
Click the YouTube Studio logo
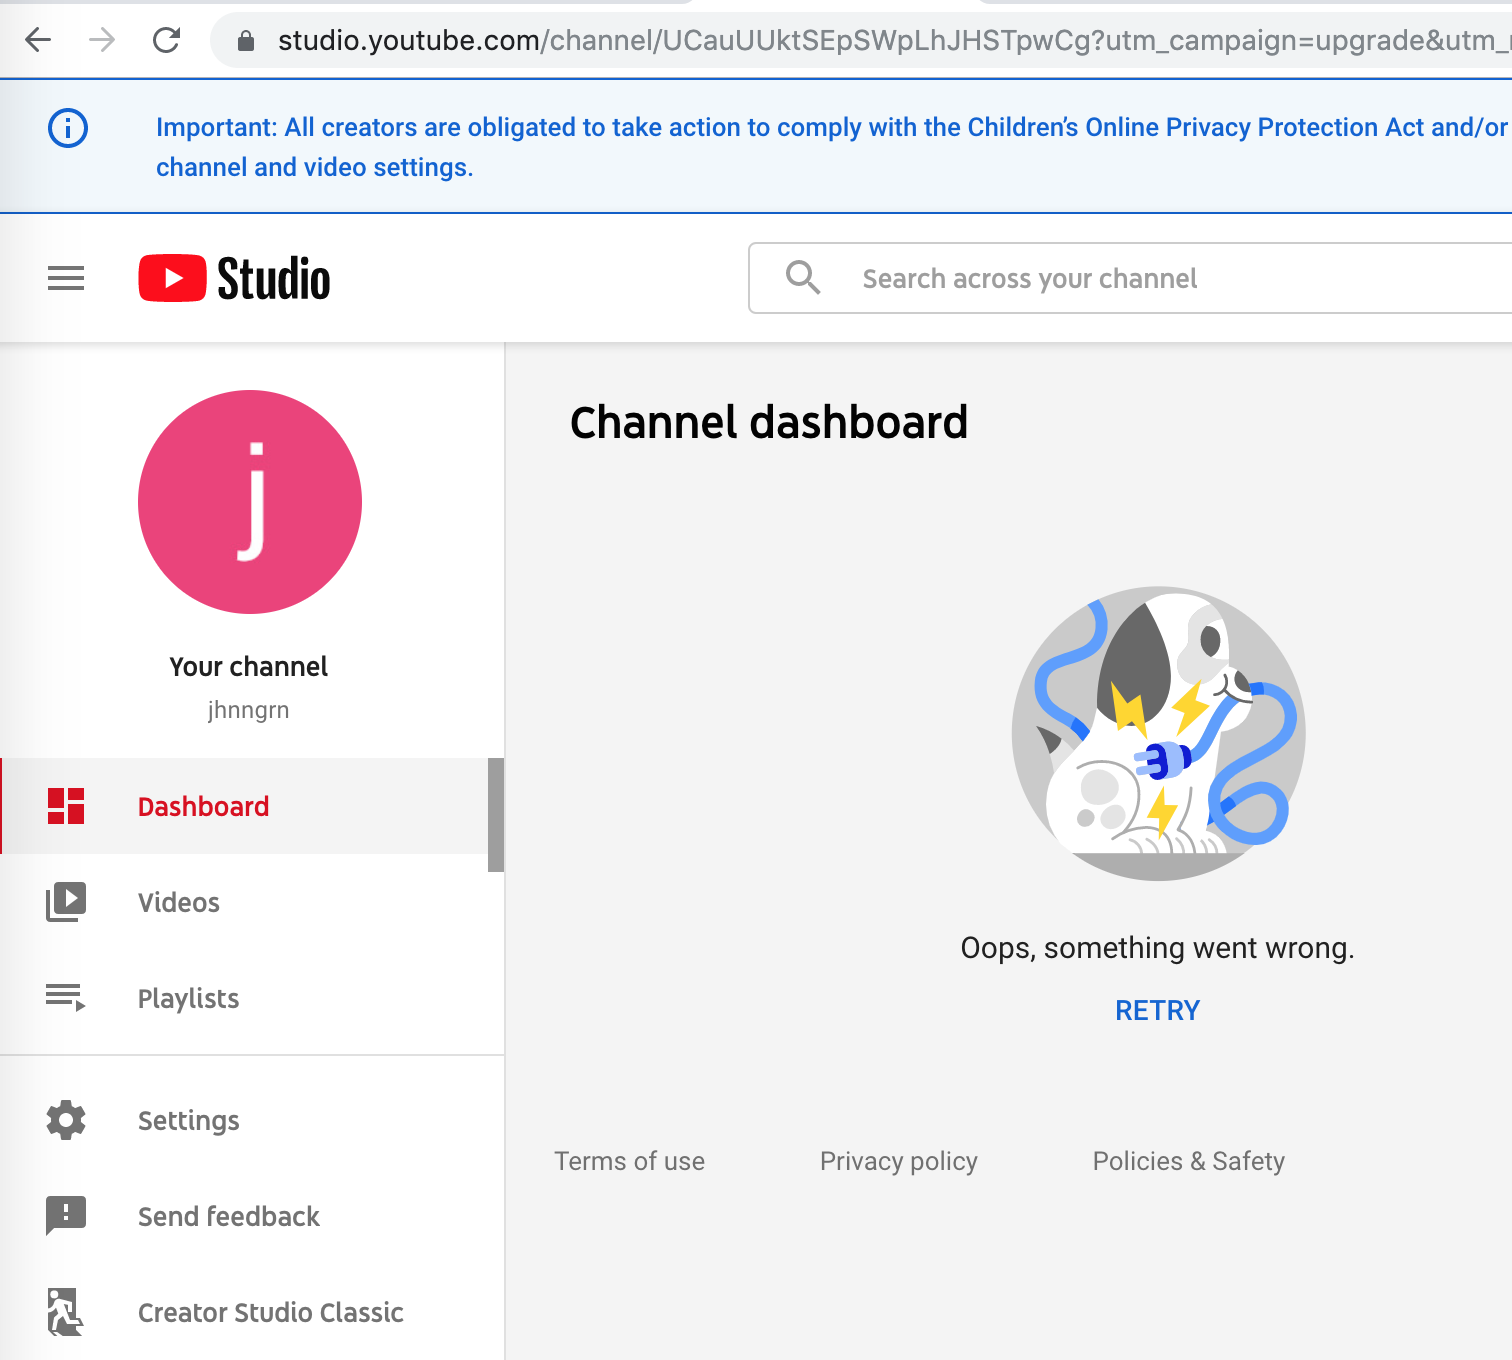(234, 278)
